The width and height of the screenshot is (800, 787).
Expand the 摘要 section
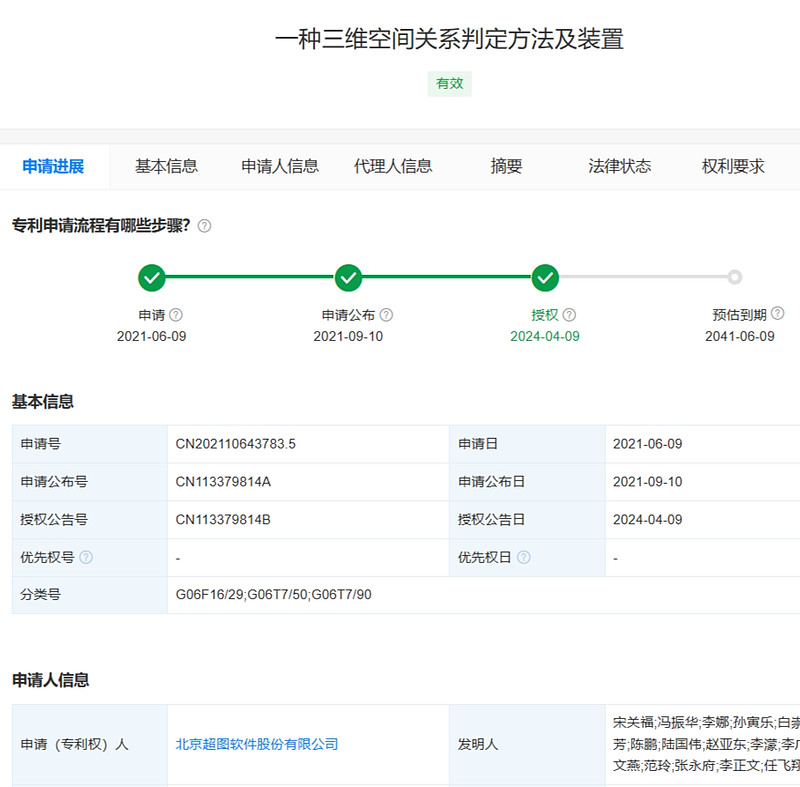(x=506, y=166)
